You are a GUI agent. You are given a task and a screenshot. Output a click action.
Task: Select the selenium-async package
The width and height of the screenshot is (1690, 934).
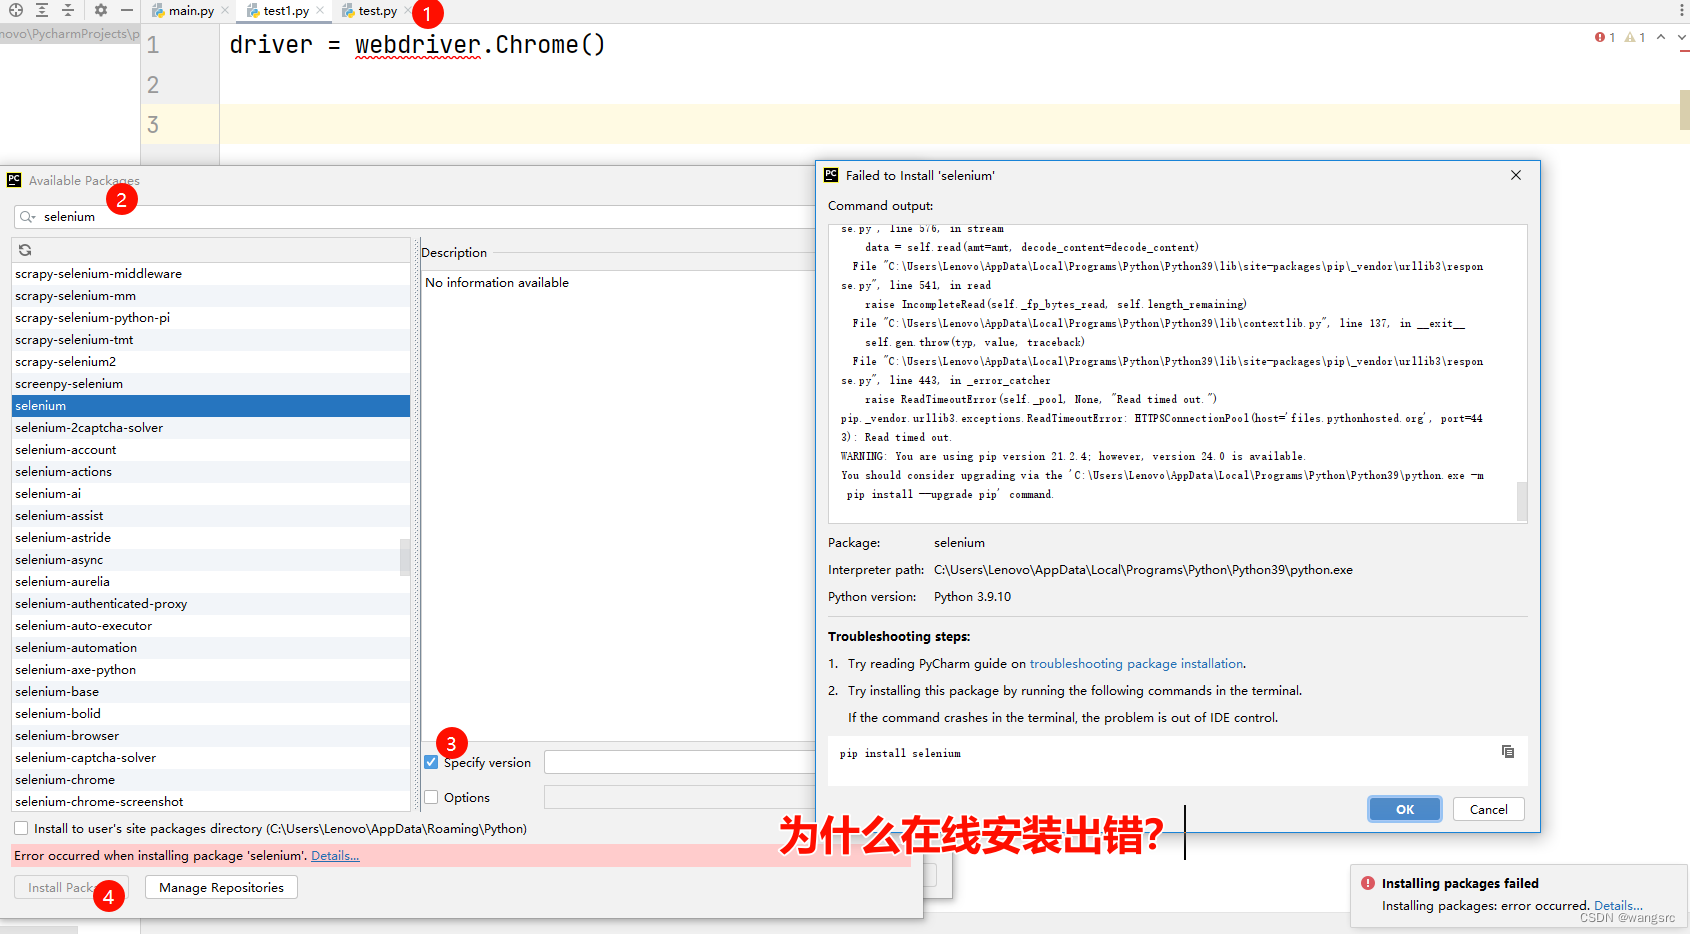tap(211, 559)
